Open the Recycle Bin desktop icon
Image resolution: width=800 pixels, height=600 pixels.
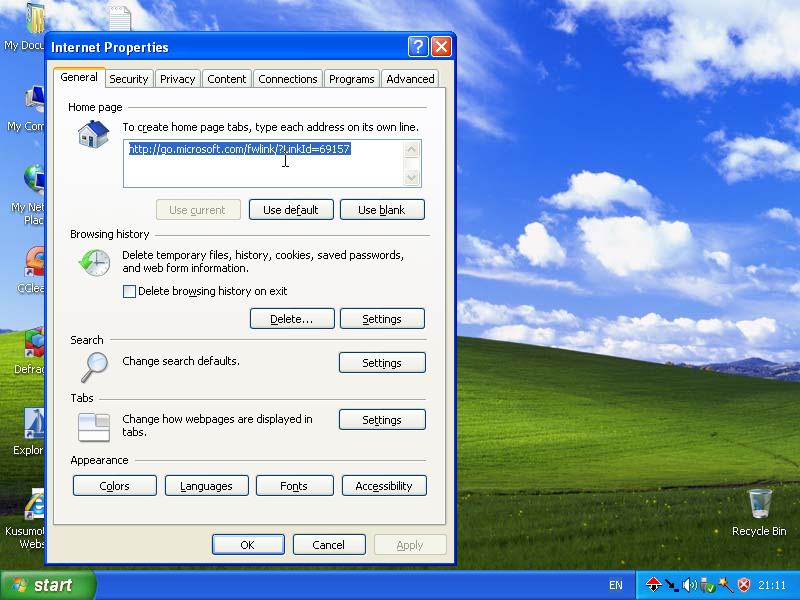pyautogui.click(x=759, y=512)
